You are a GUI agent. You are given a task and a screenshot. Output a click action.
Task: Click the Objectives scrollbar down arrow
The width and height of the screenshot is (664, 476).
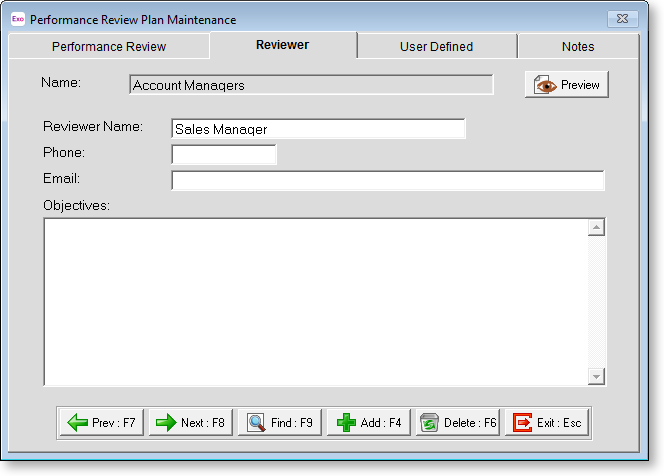pyautogui.click(x=597, y=376)
